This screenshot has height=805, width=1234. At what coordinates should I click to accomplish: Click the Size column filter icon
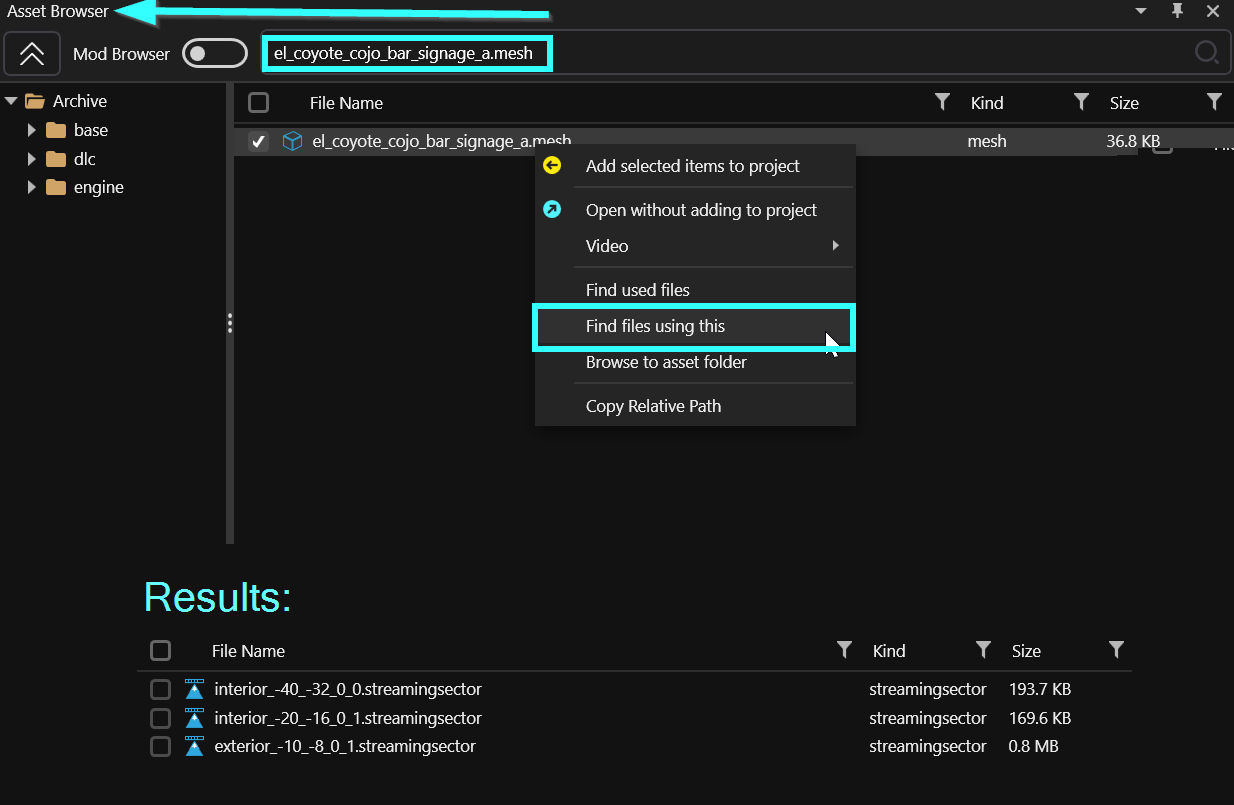[x=1213, y=102]
